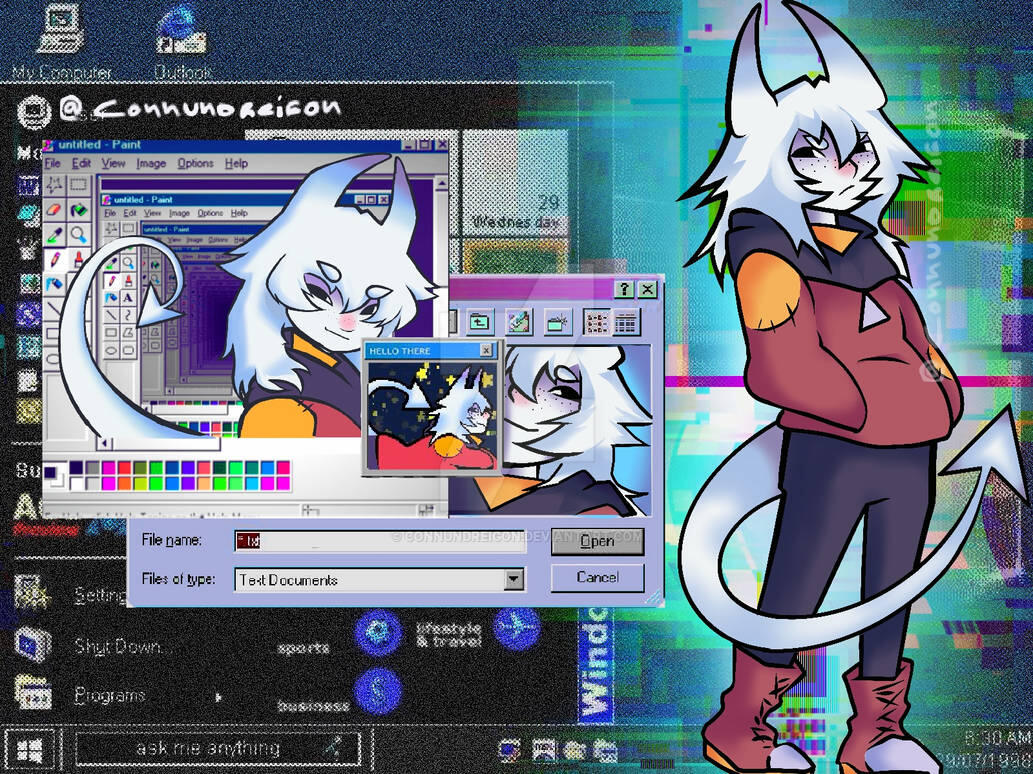Choose Fill With Color bucket in outermost Paint
1033x774 pixels.
coord(78,210)
